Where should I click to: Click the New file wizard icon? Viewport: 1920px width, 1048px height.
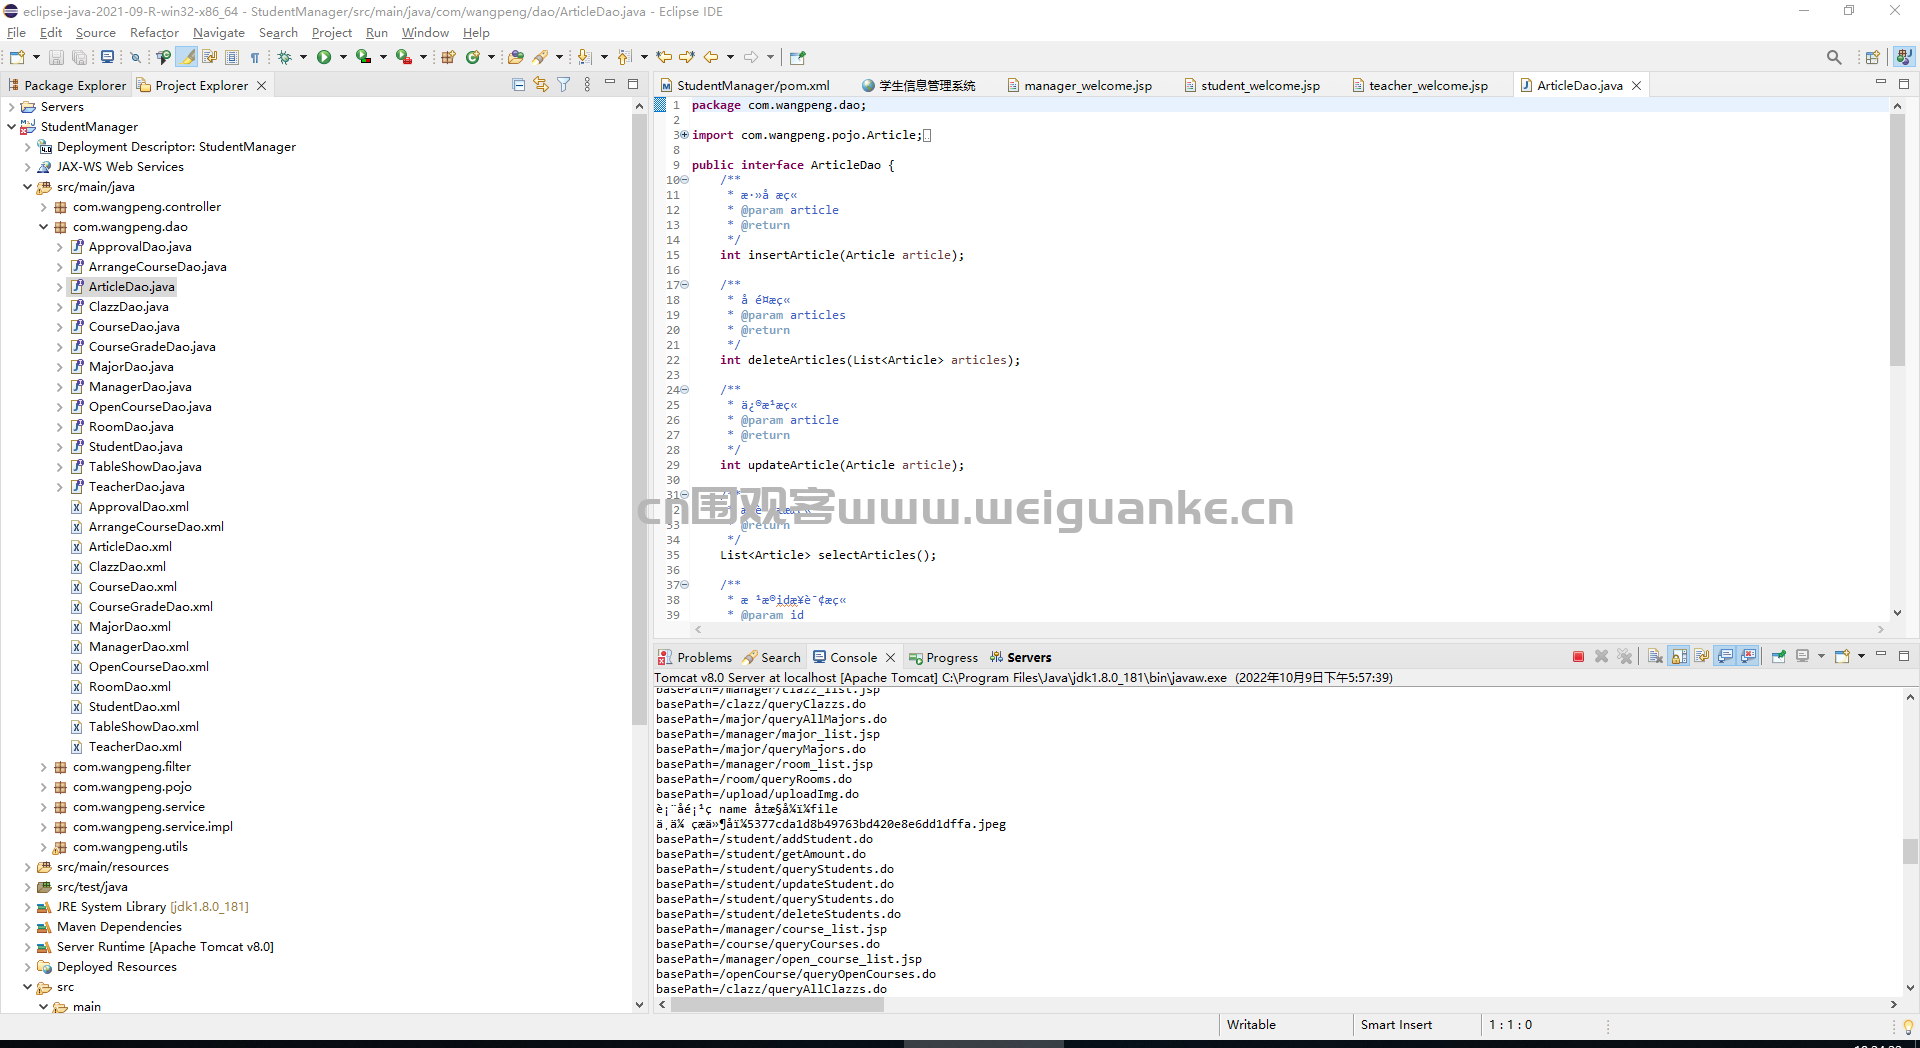click(17, 57)
